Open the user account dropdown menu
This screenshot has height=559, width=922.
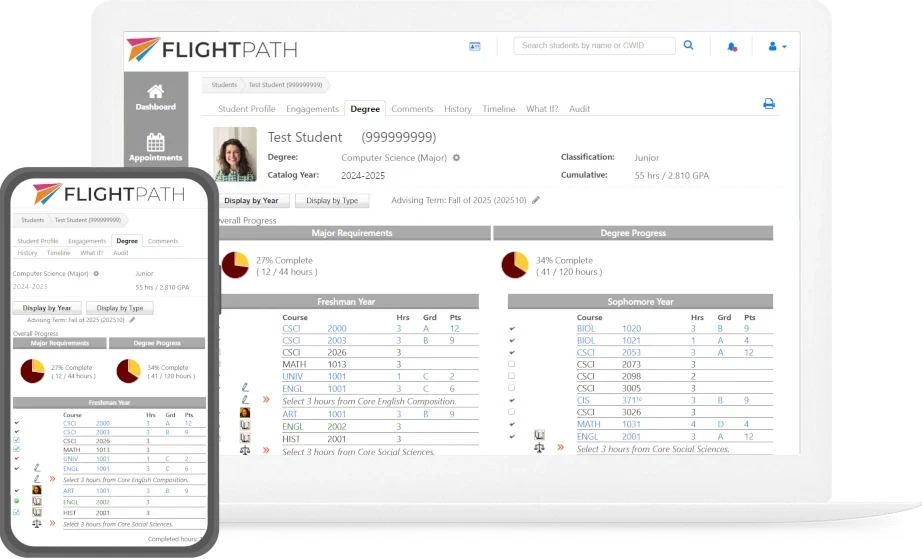pos(777,46)
